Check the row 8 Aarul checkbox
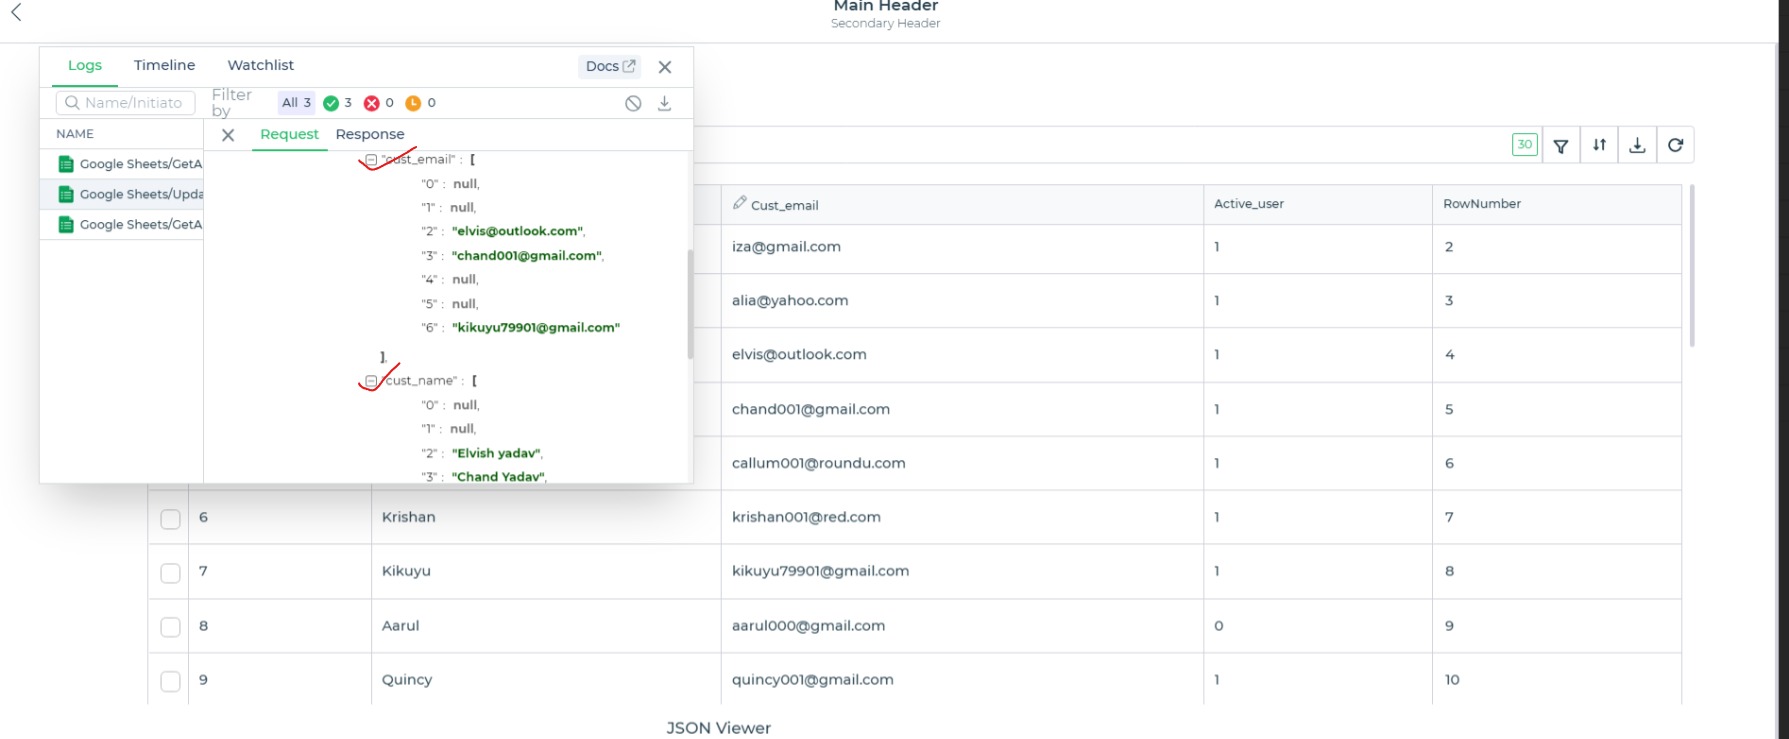Image resolution: width=1789 pixels, height=739 pixels. 170,627
